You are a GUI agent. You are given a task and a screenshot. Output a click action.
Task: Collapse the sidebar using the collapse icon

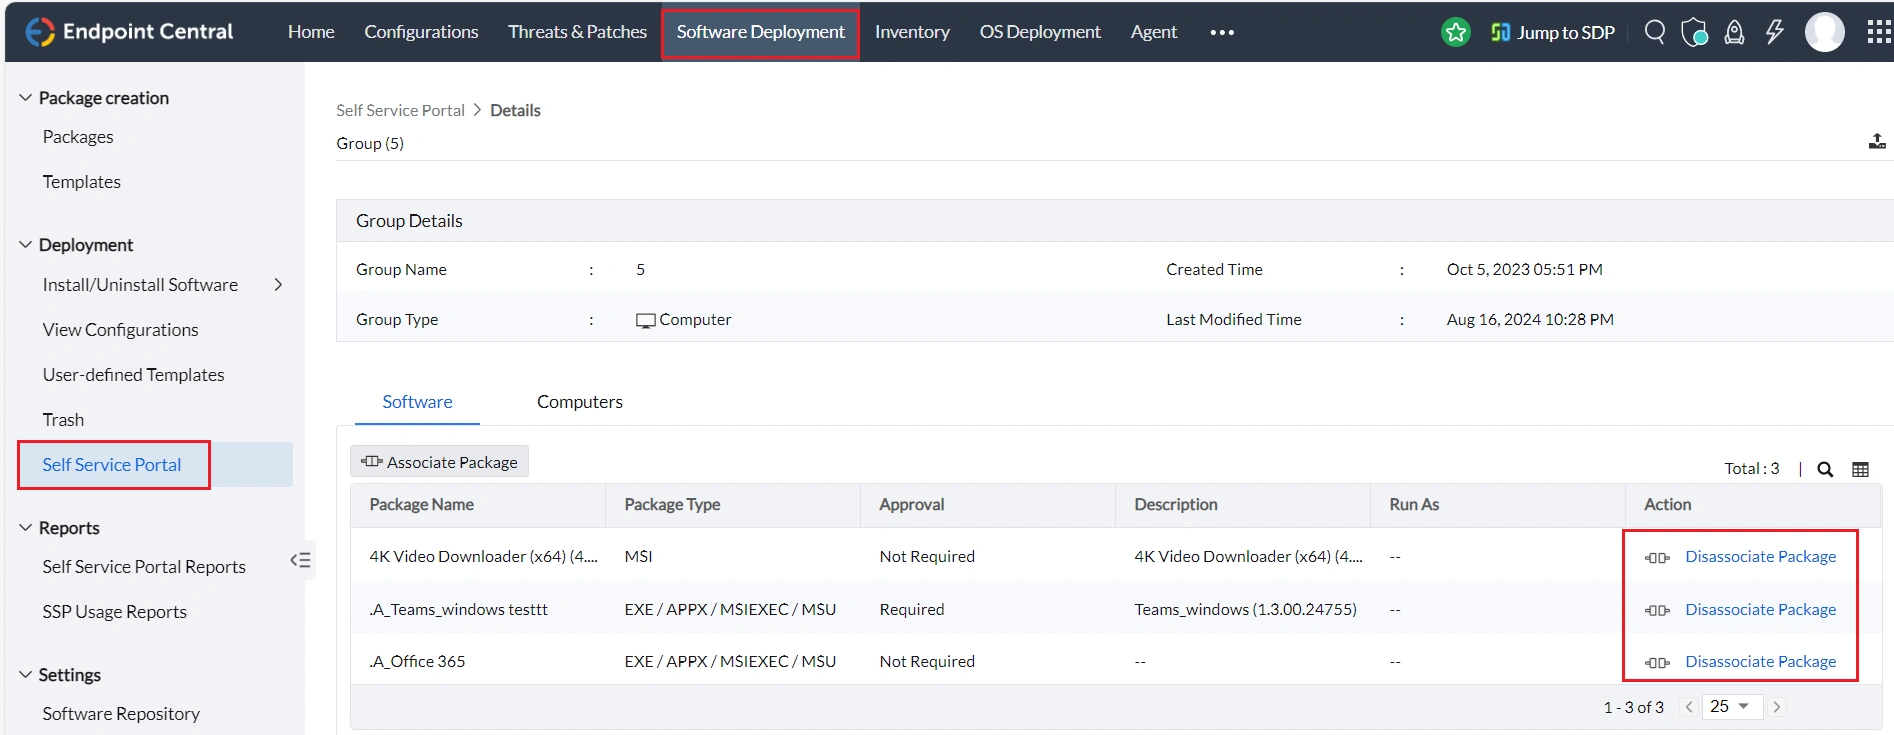coord(301,560)
